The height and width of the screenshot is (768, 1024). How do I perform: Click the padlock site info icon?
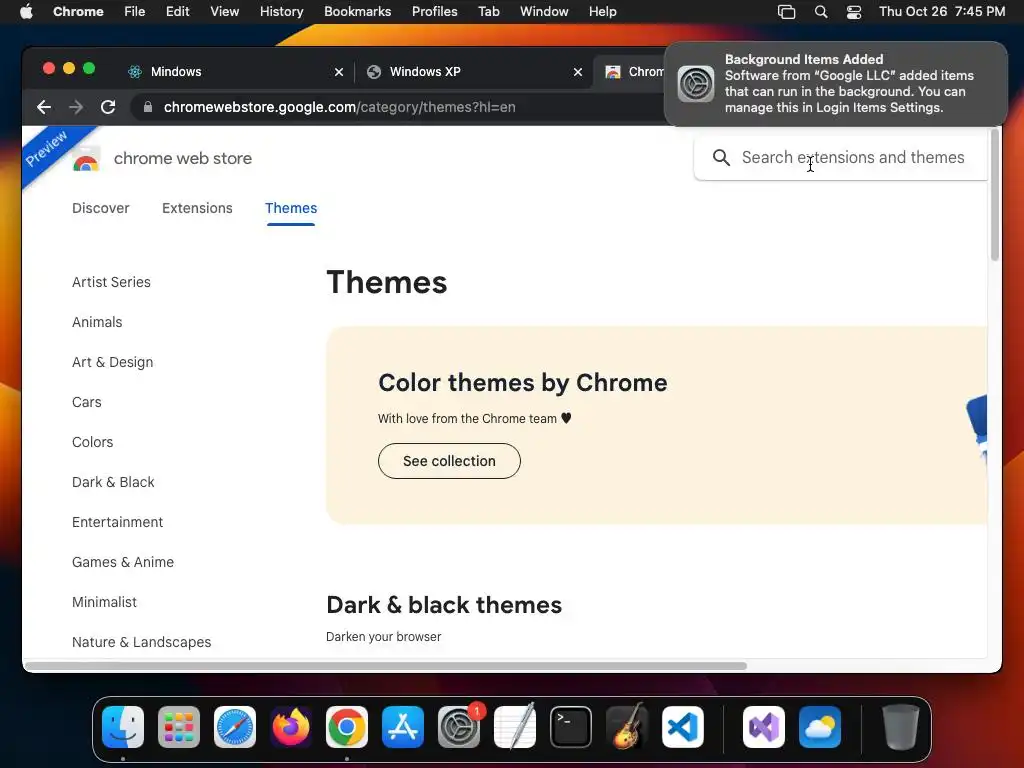click(x=148, y=107)
